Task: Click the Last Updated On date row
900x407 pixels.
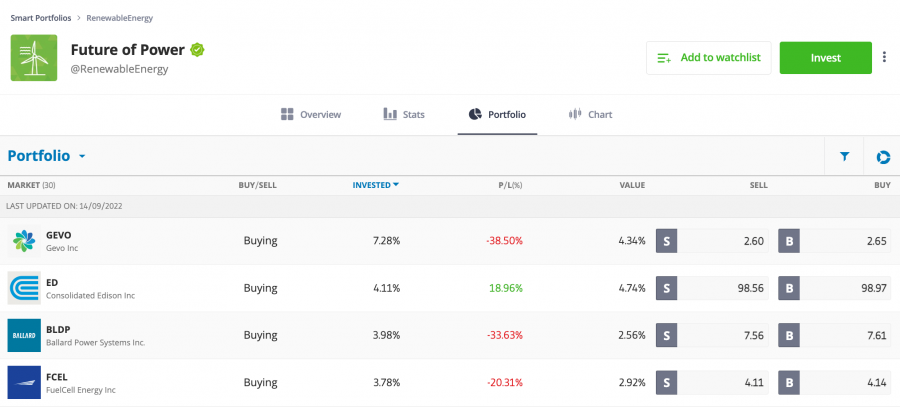Action: [450, 206]
